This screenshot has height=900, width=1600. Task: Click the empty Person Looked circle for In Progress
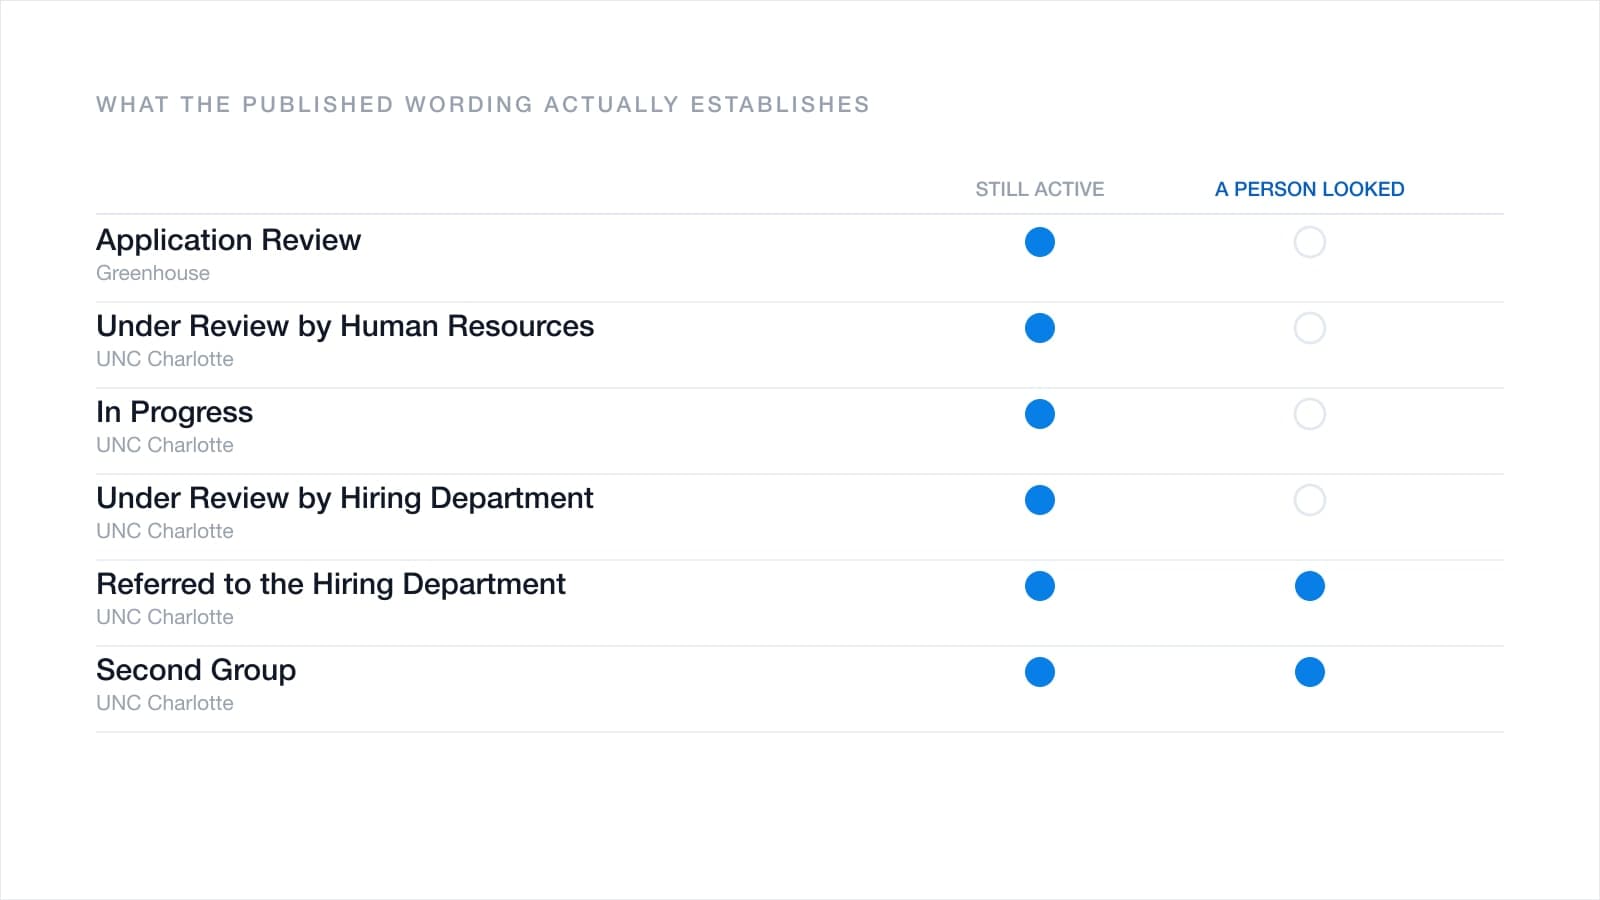click(x=1310, y=414)
